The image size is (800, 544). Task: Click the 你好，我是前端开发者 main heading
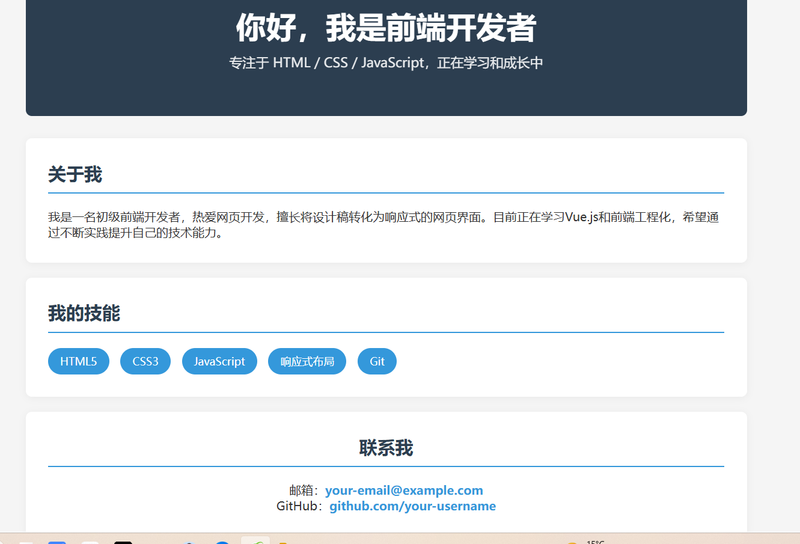tap(386, 28)
